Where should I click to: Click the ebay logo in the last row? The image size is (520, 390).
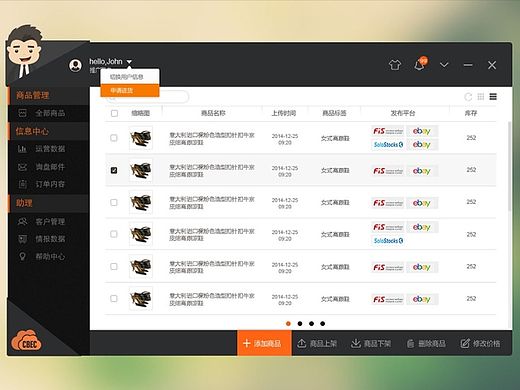[422, 299]
